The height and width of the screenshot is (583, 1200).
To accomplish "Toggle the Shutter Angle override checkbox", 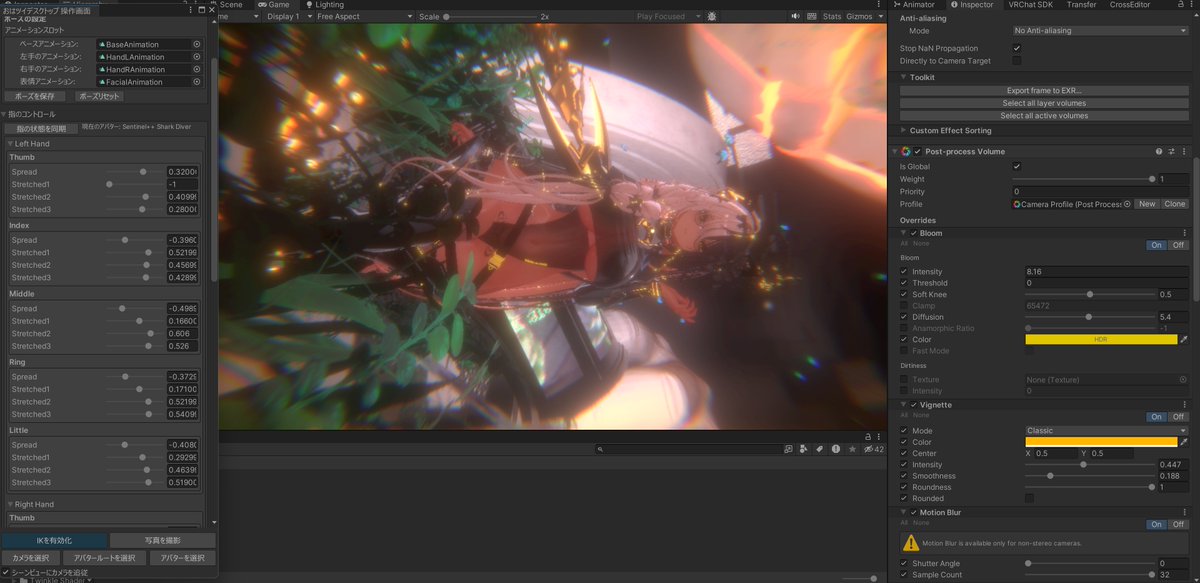I will pos(905,563).
